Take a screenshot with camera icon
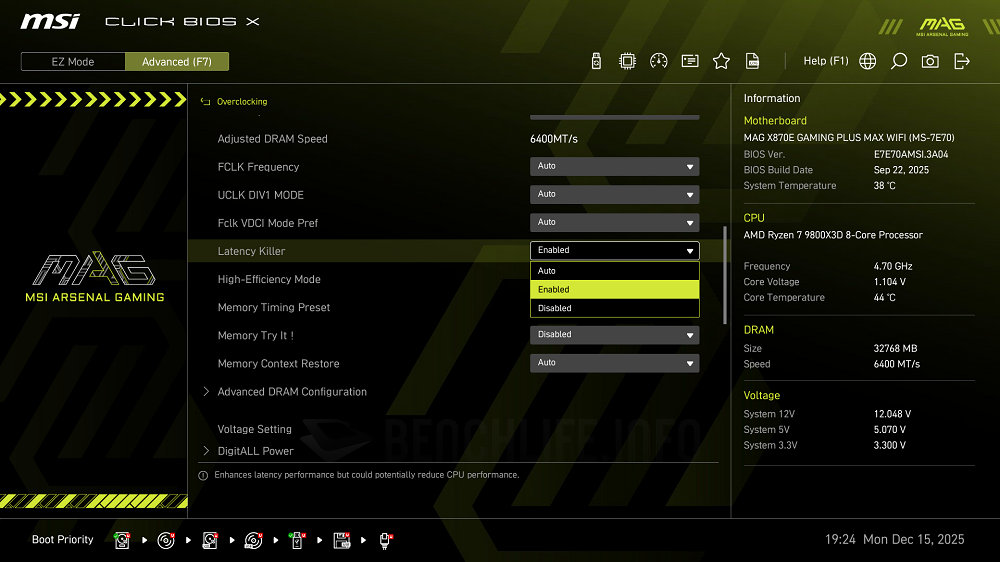Image resolution: width=1000 pixels, height=562 pixels. [x=930, y=61]
